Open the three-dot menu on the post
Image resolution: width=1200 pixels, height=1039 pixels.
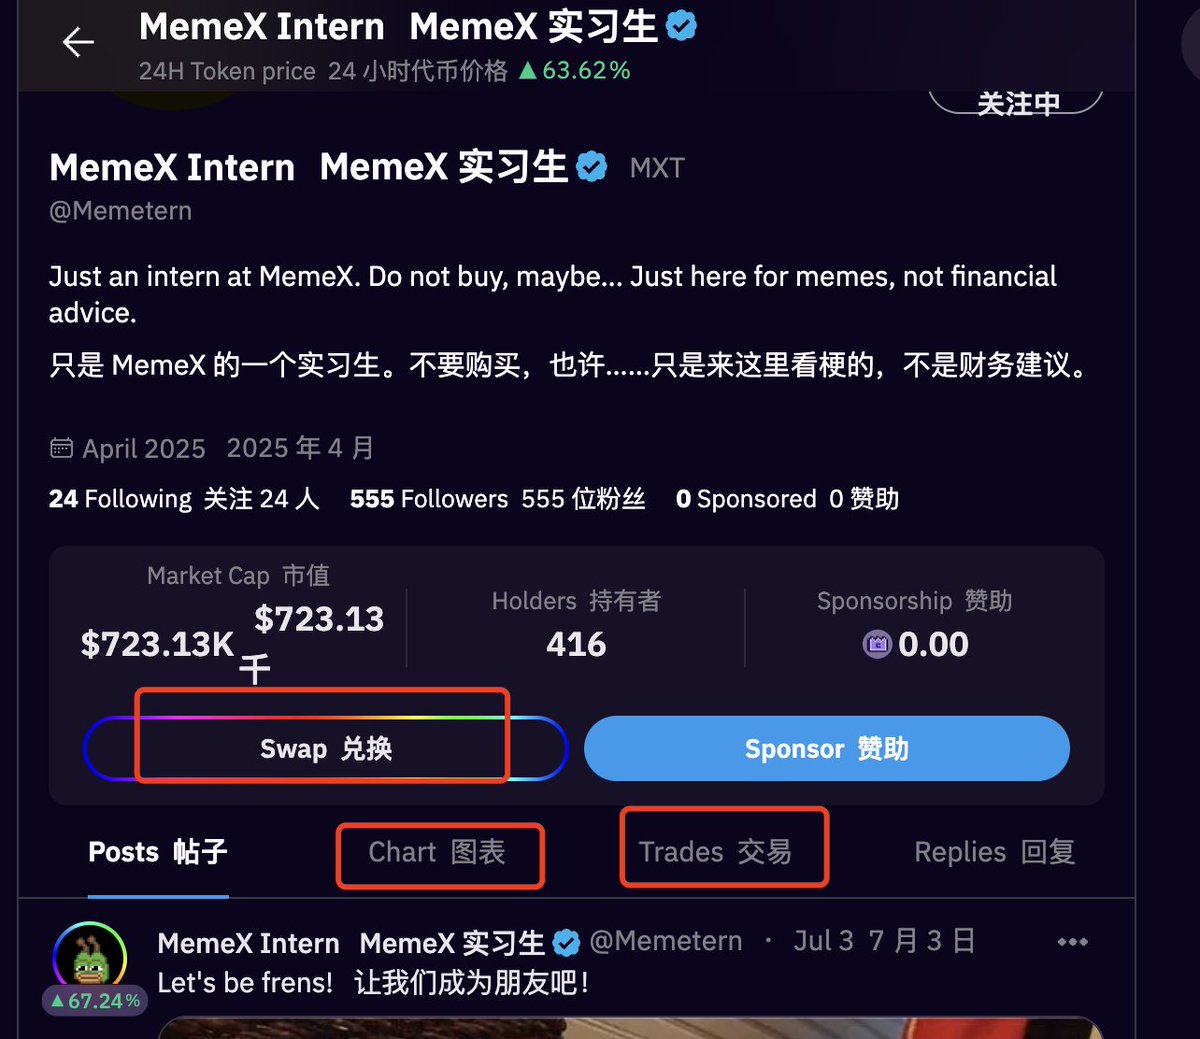tap(1072, 942)
